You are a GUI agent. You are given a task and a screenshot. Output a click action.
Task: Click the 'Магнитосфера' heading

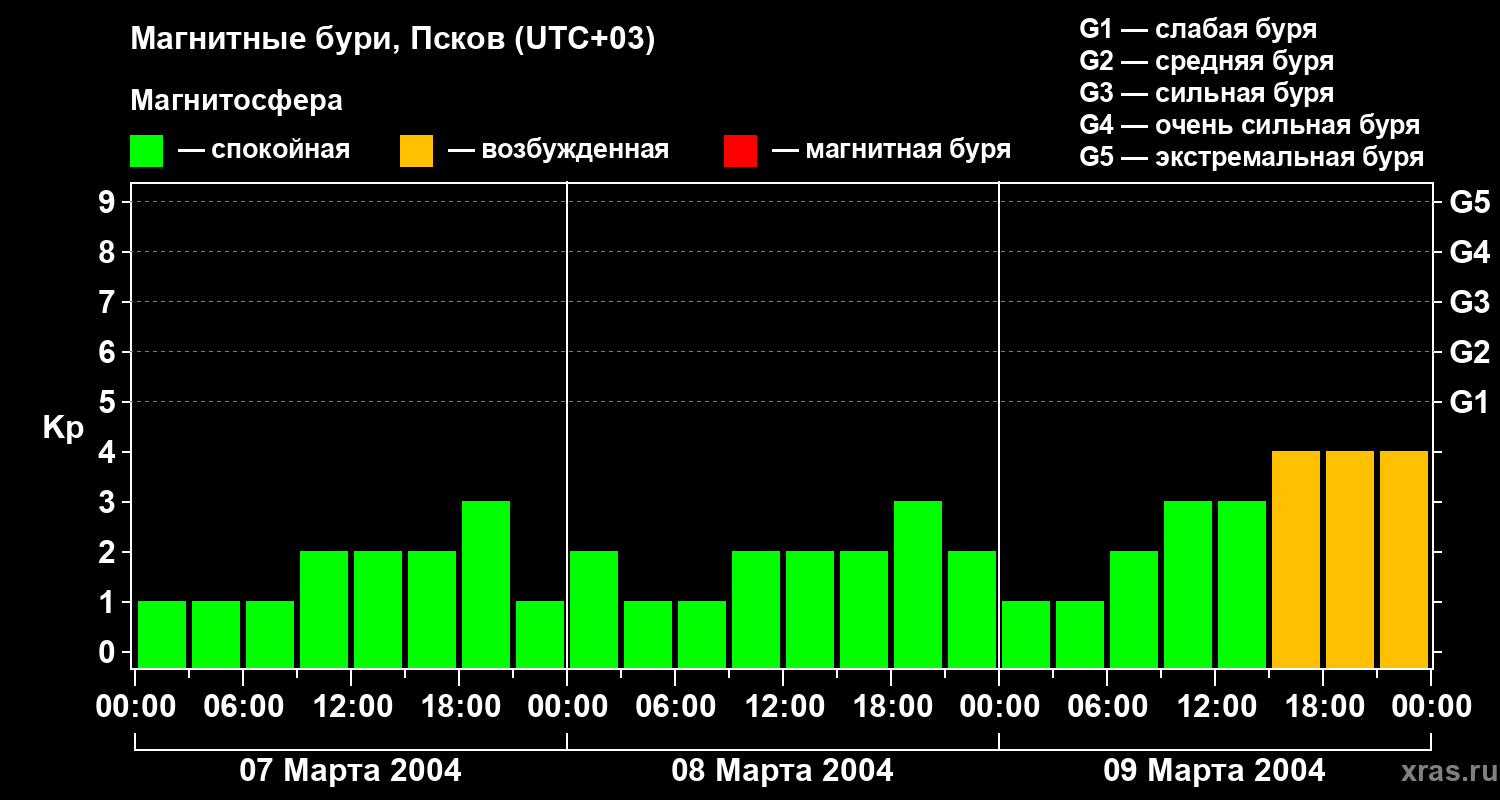pyautogui.click(x=237, y=101)
